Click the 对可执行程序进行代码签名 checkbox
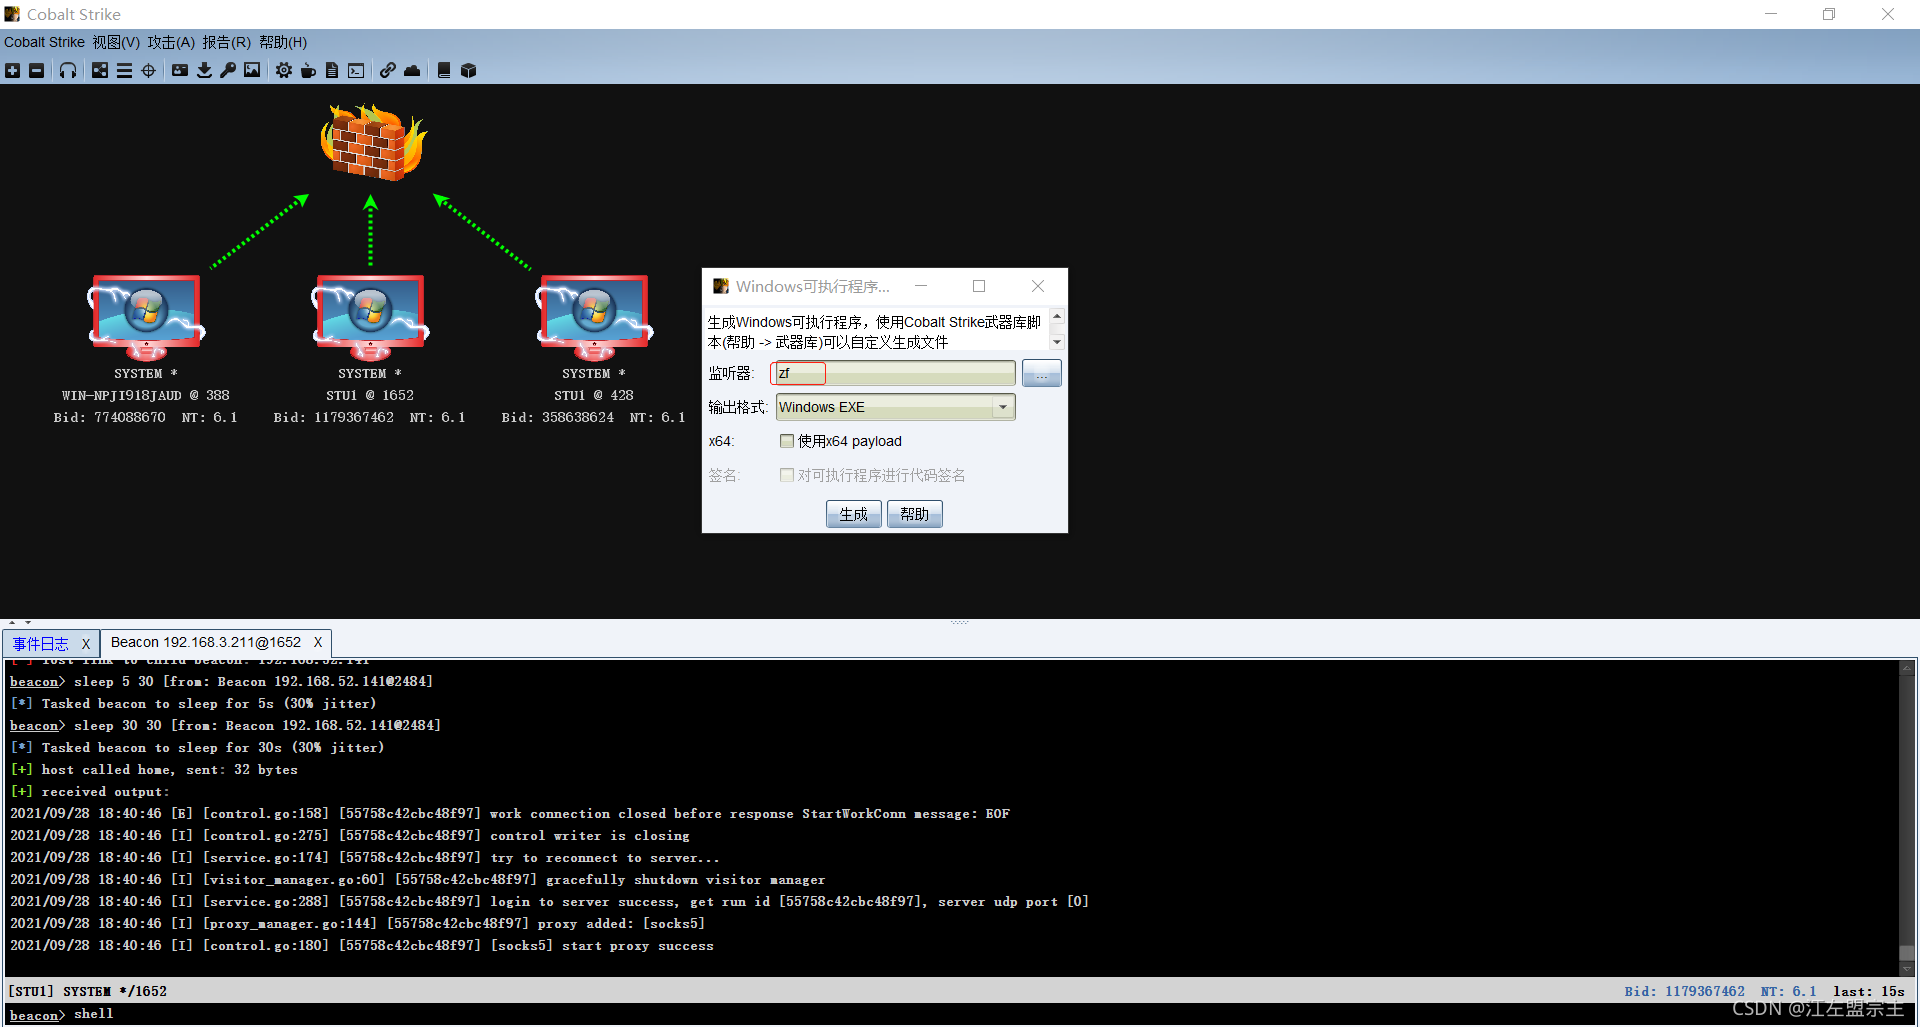The height and width of the screenshot is (1027, 1920). (x=787, y=475)
